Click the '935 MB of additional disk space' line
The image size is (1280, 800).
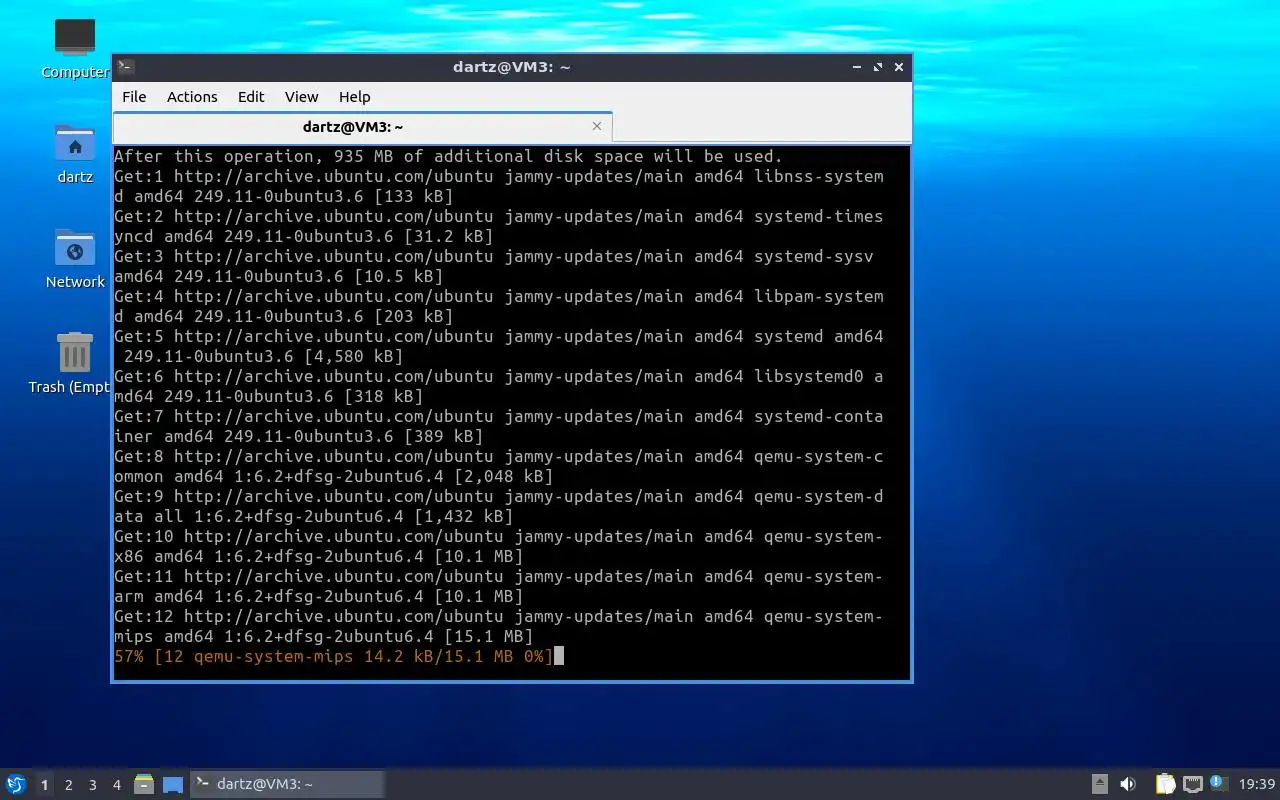(x=448, y=156)
